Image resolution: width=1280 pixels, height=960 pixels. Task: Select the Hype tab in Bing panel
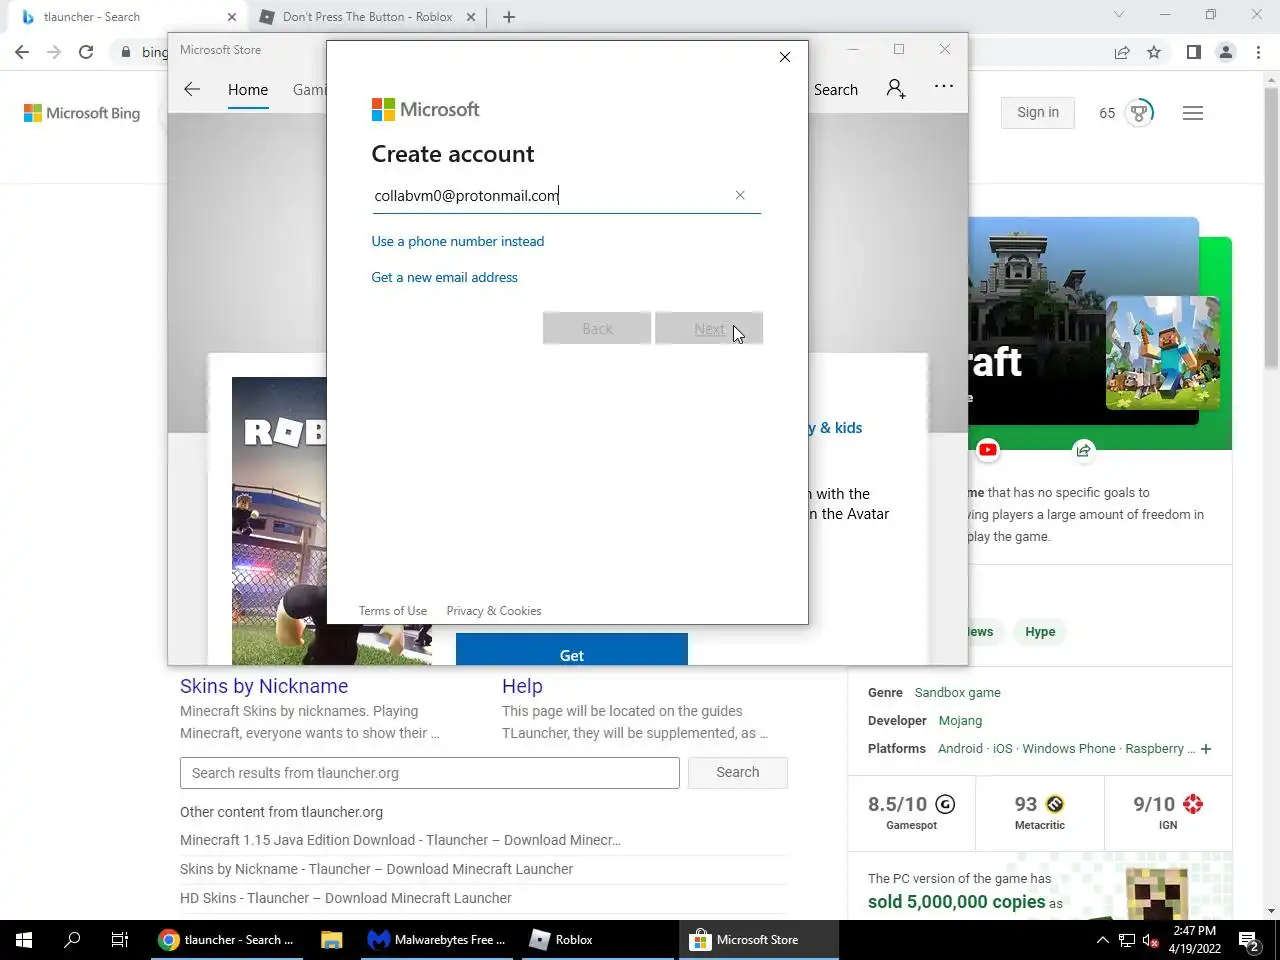point(1040,632)
